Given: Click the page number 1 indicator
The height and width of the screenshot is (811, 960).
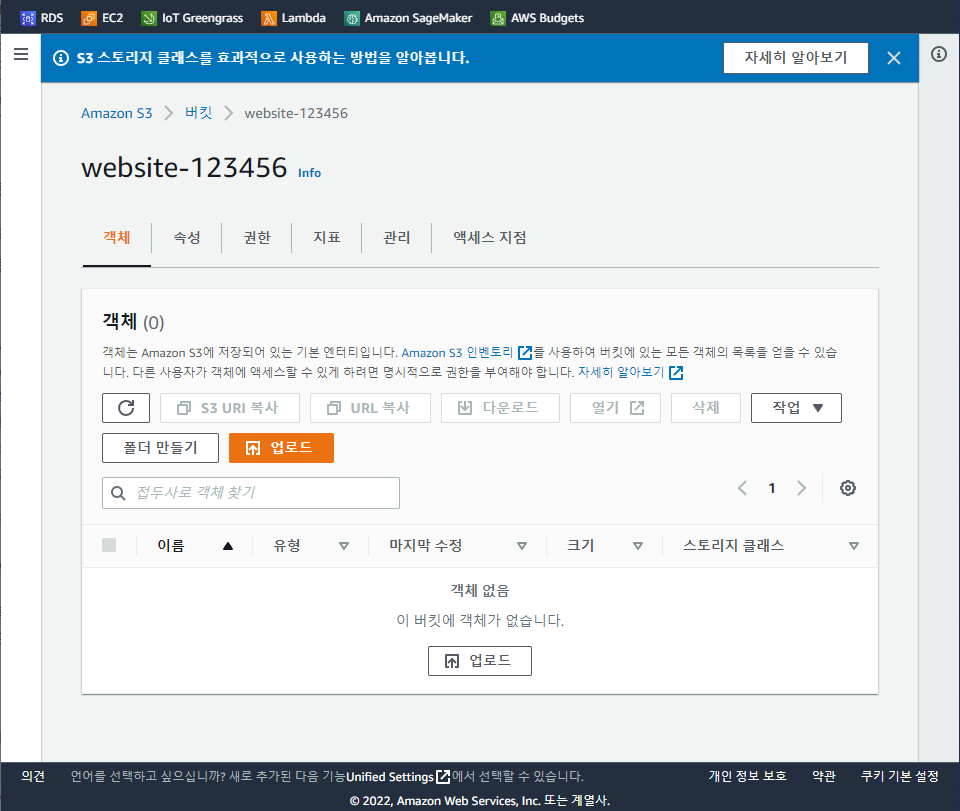Looking at the screenshot, I should [772, 488].
